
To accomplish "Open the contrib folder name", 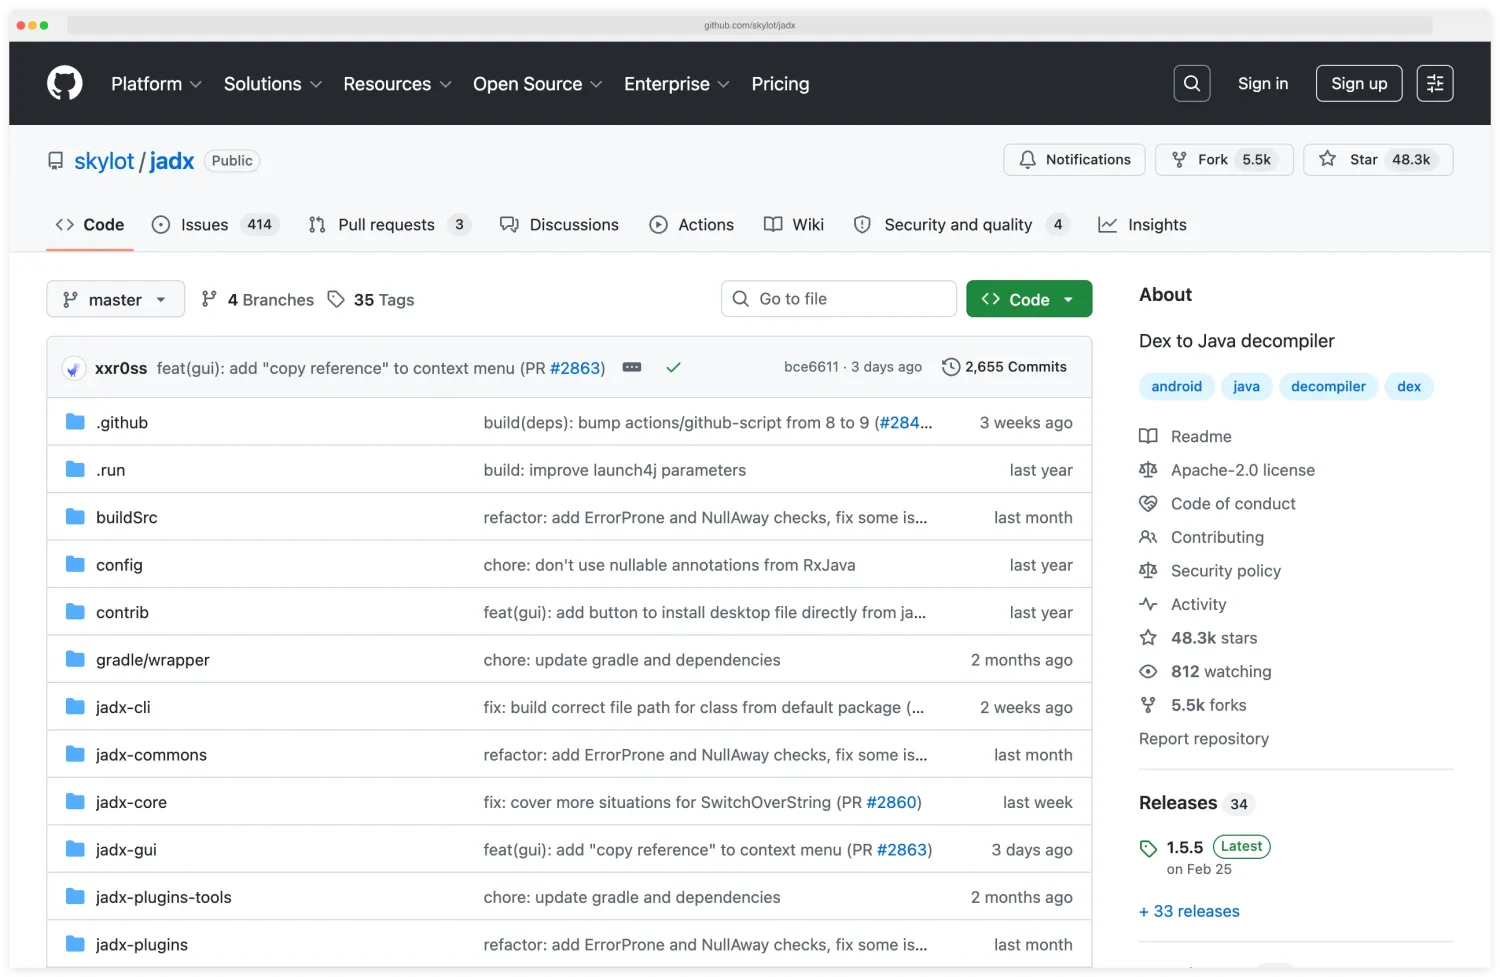I will tap(122, 612).
